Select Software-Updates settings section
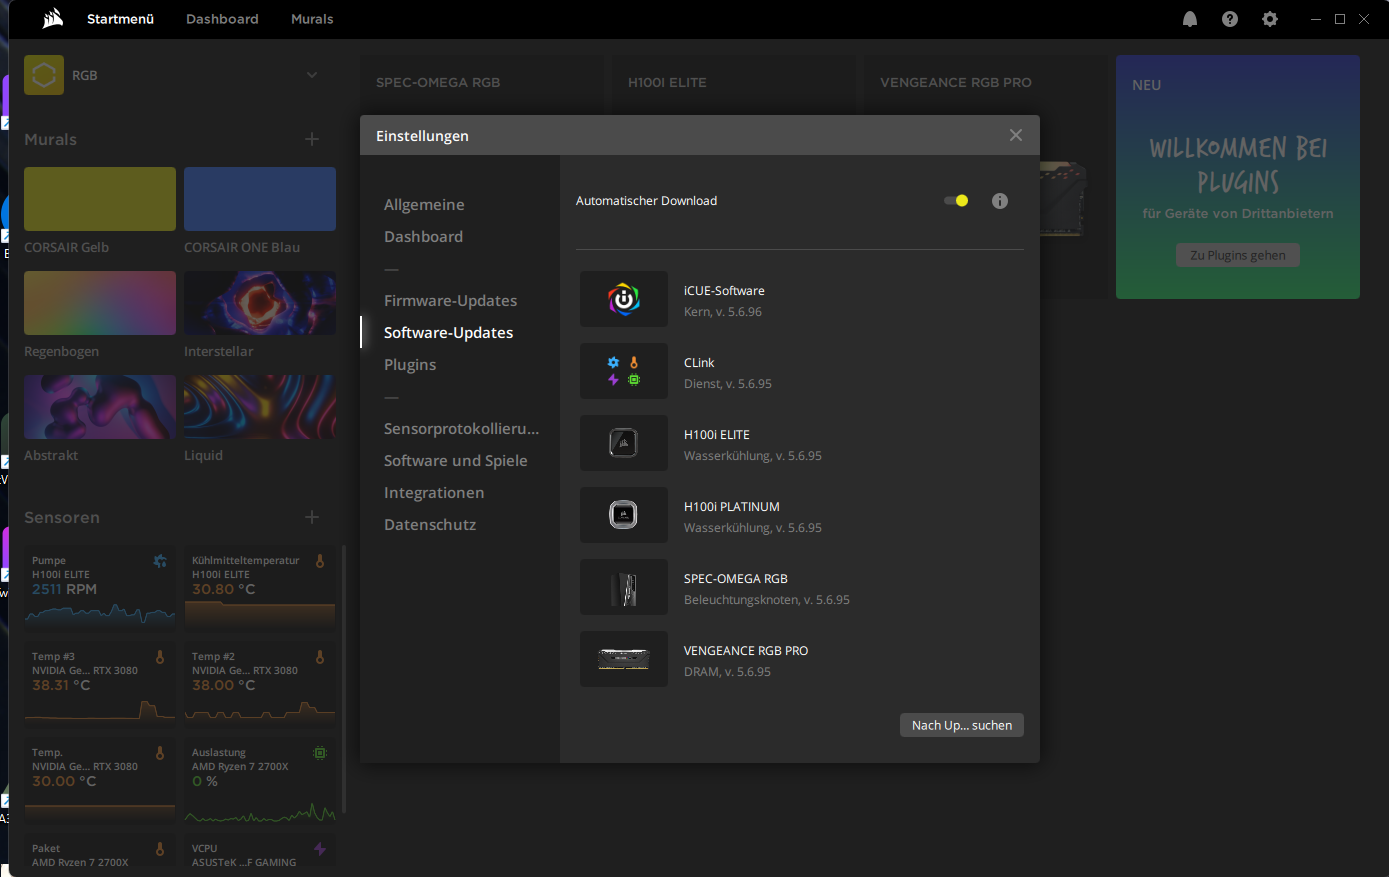1389x877 pixels. pos(448,332)
